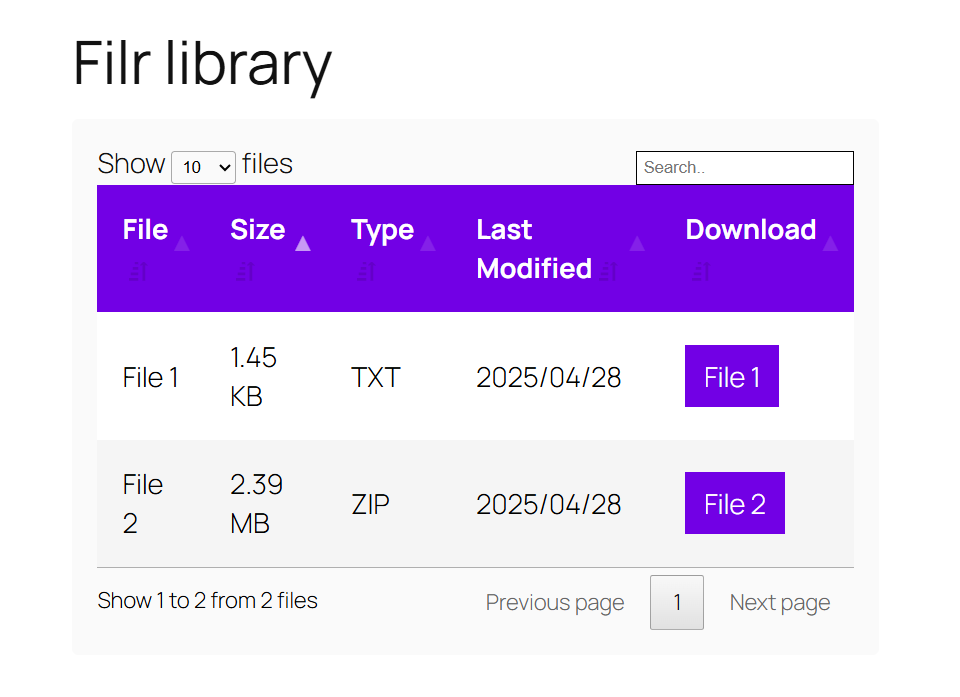The image size is (960, 697).
Task: Sort table by Size header
Action: 258,230
